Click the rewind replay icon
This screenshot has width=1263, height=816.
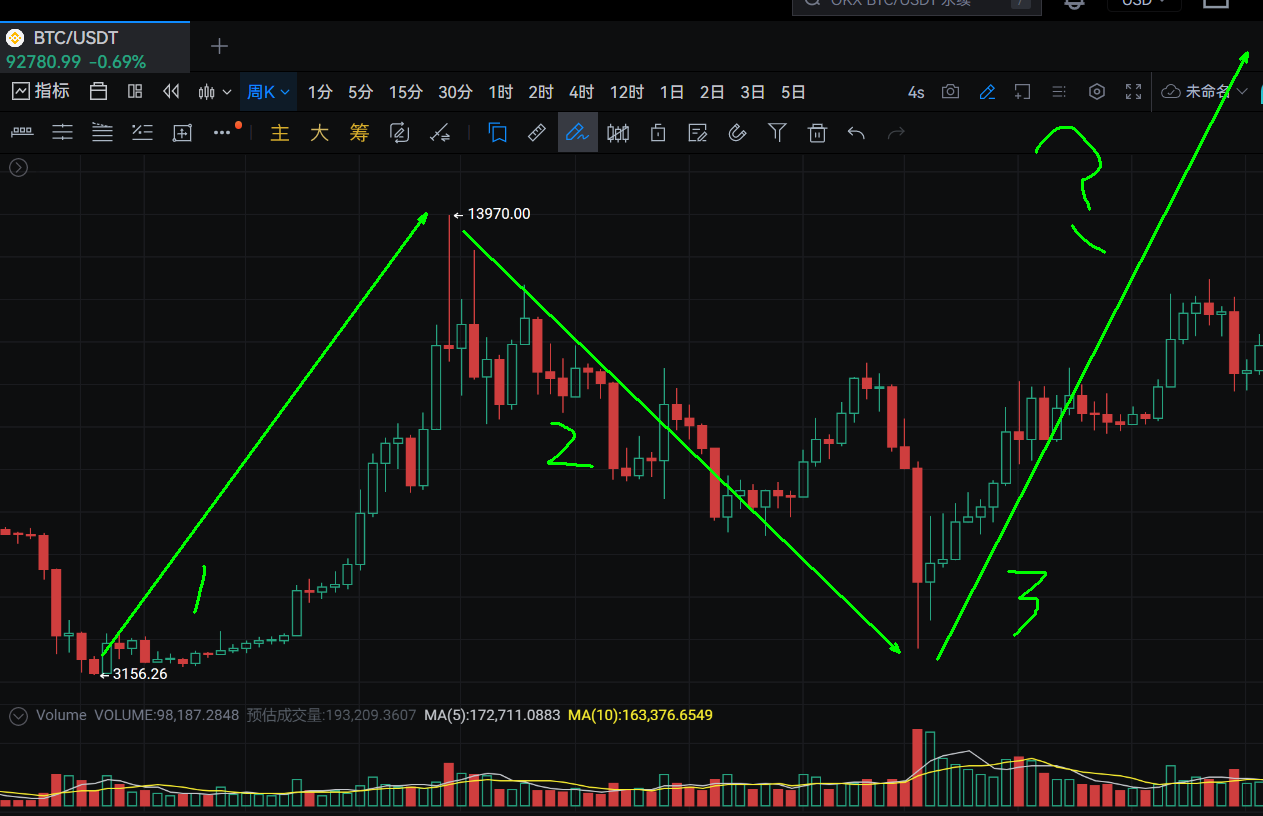click(171, 92)
